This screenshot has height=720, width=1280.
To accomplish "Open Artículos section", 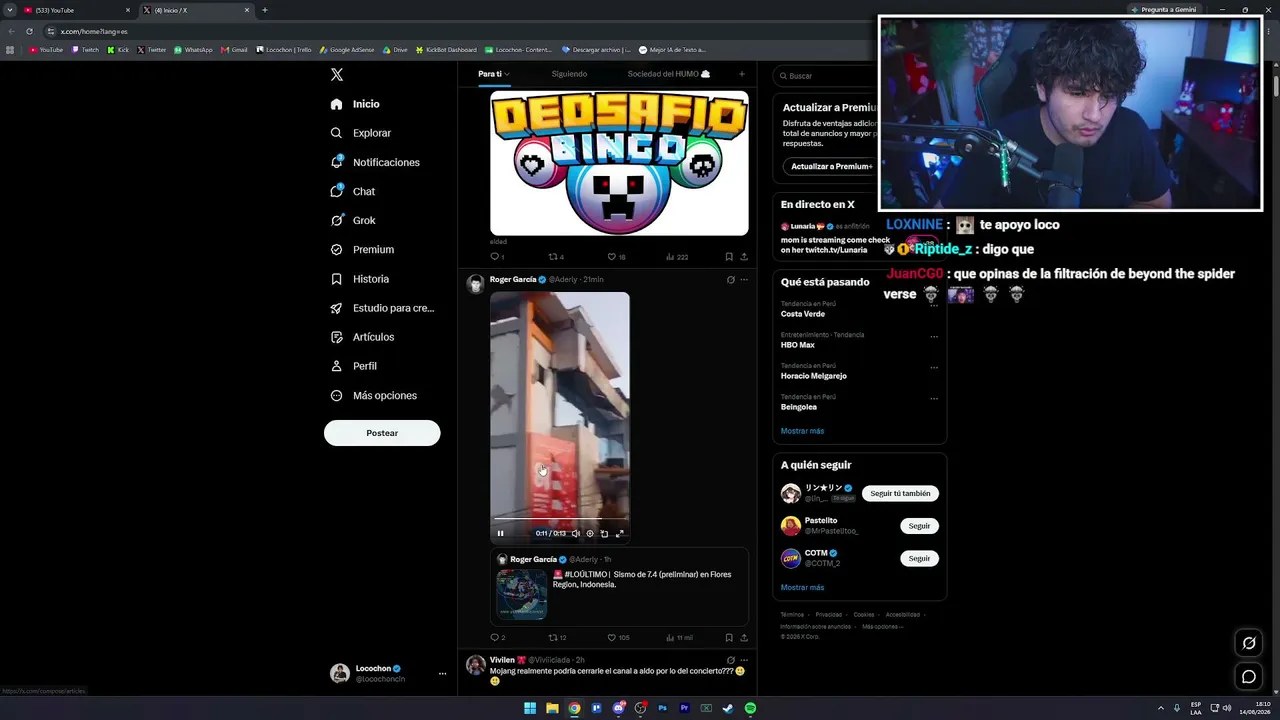I will (362, 337).
